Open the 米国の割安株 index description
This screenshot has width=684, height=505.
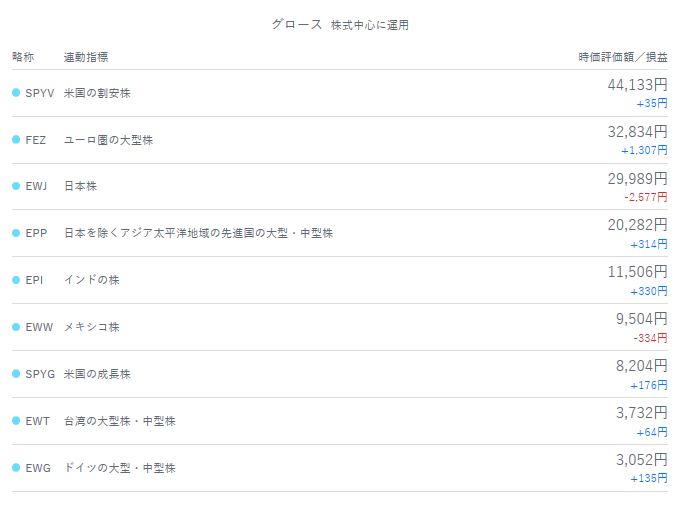point(97,93)
